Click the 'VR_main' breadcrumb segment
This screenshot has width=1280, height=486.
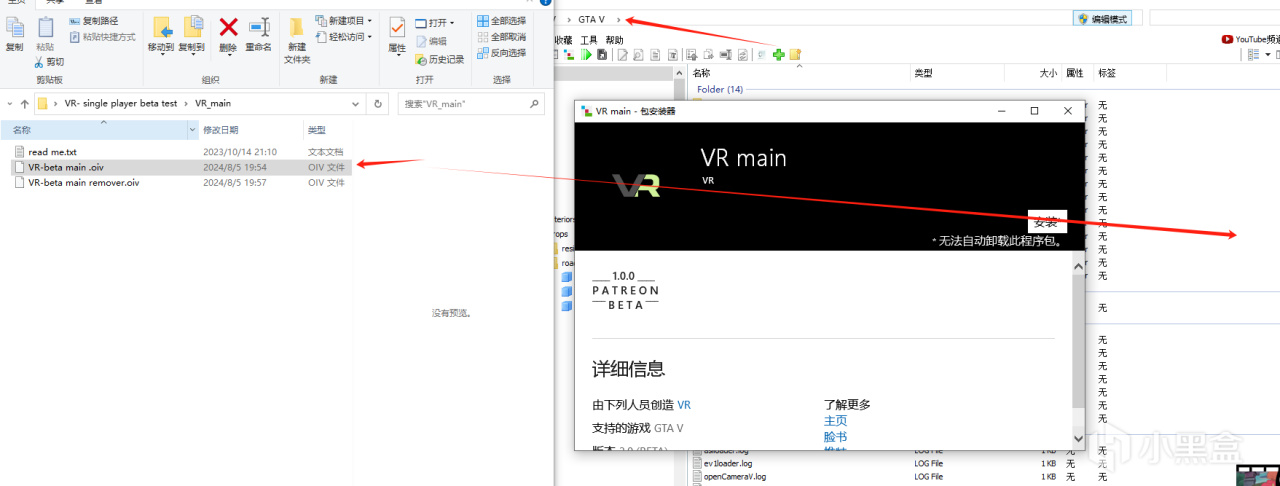coord(213,104)
